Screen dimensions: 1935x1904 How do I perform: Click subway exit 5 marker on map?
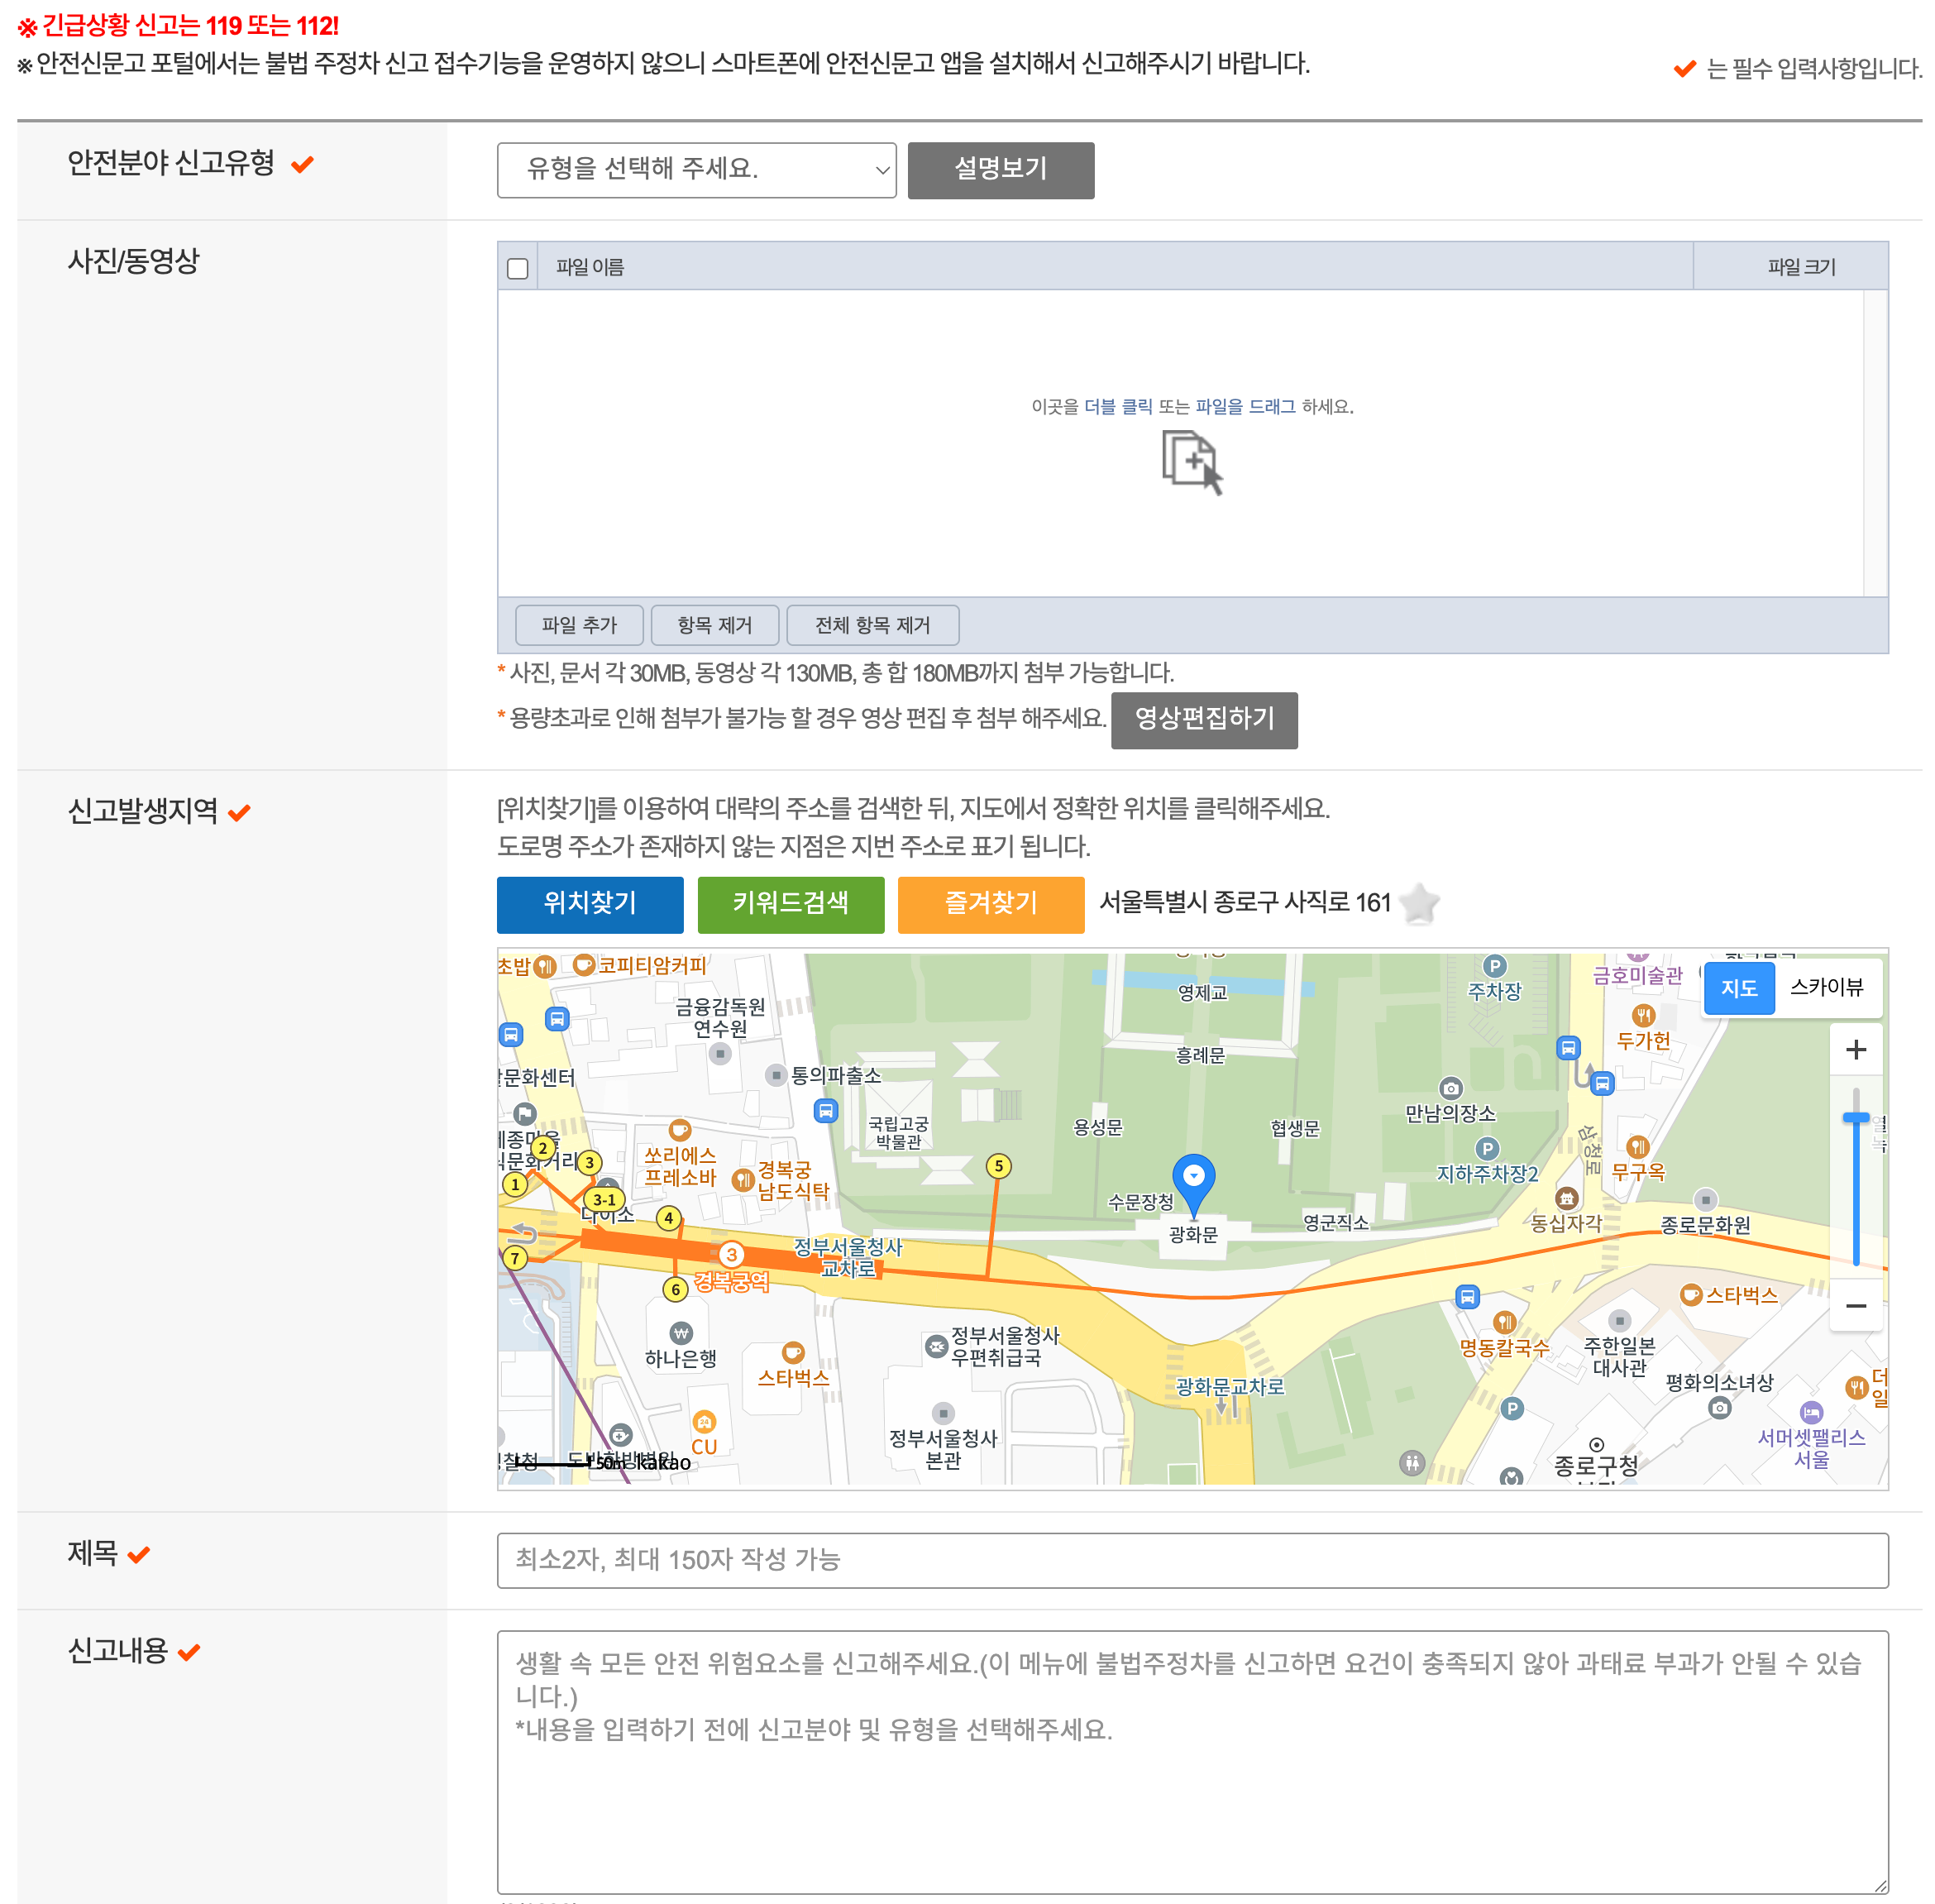point(998,1166)
